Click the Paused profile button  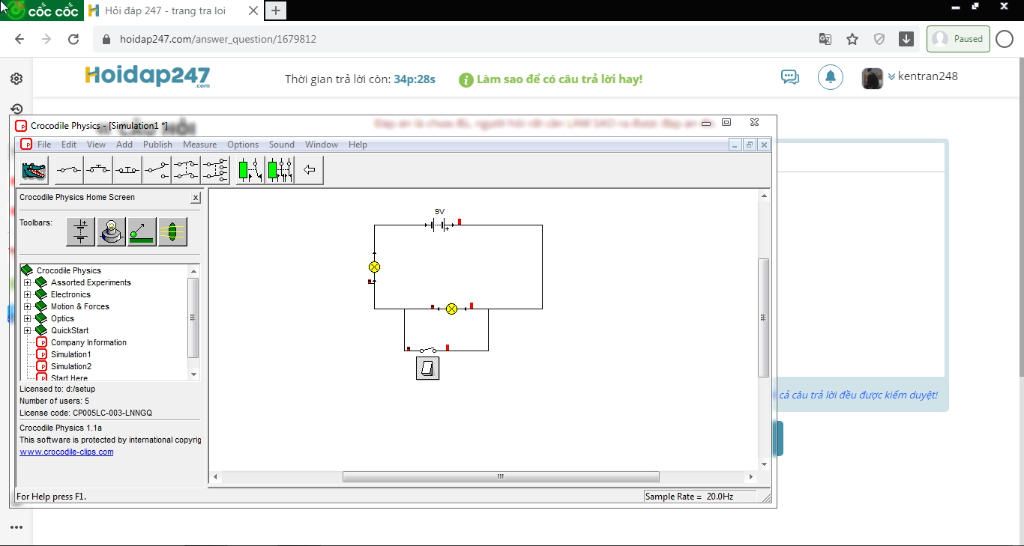[958, 39]
